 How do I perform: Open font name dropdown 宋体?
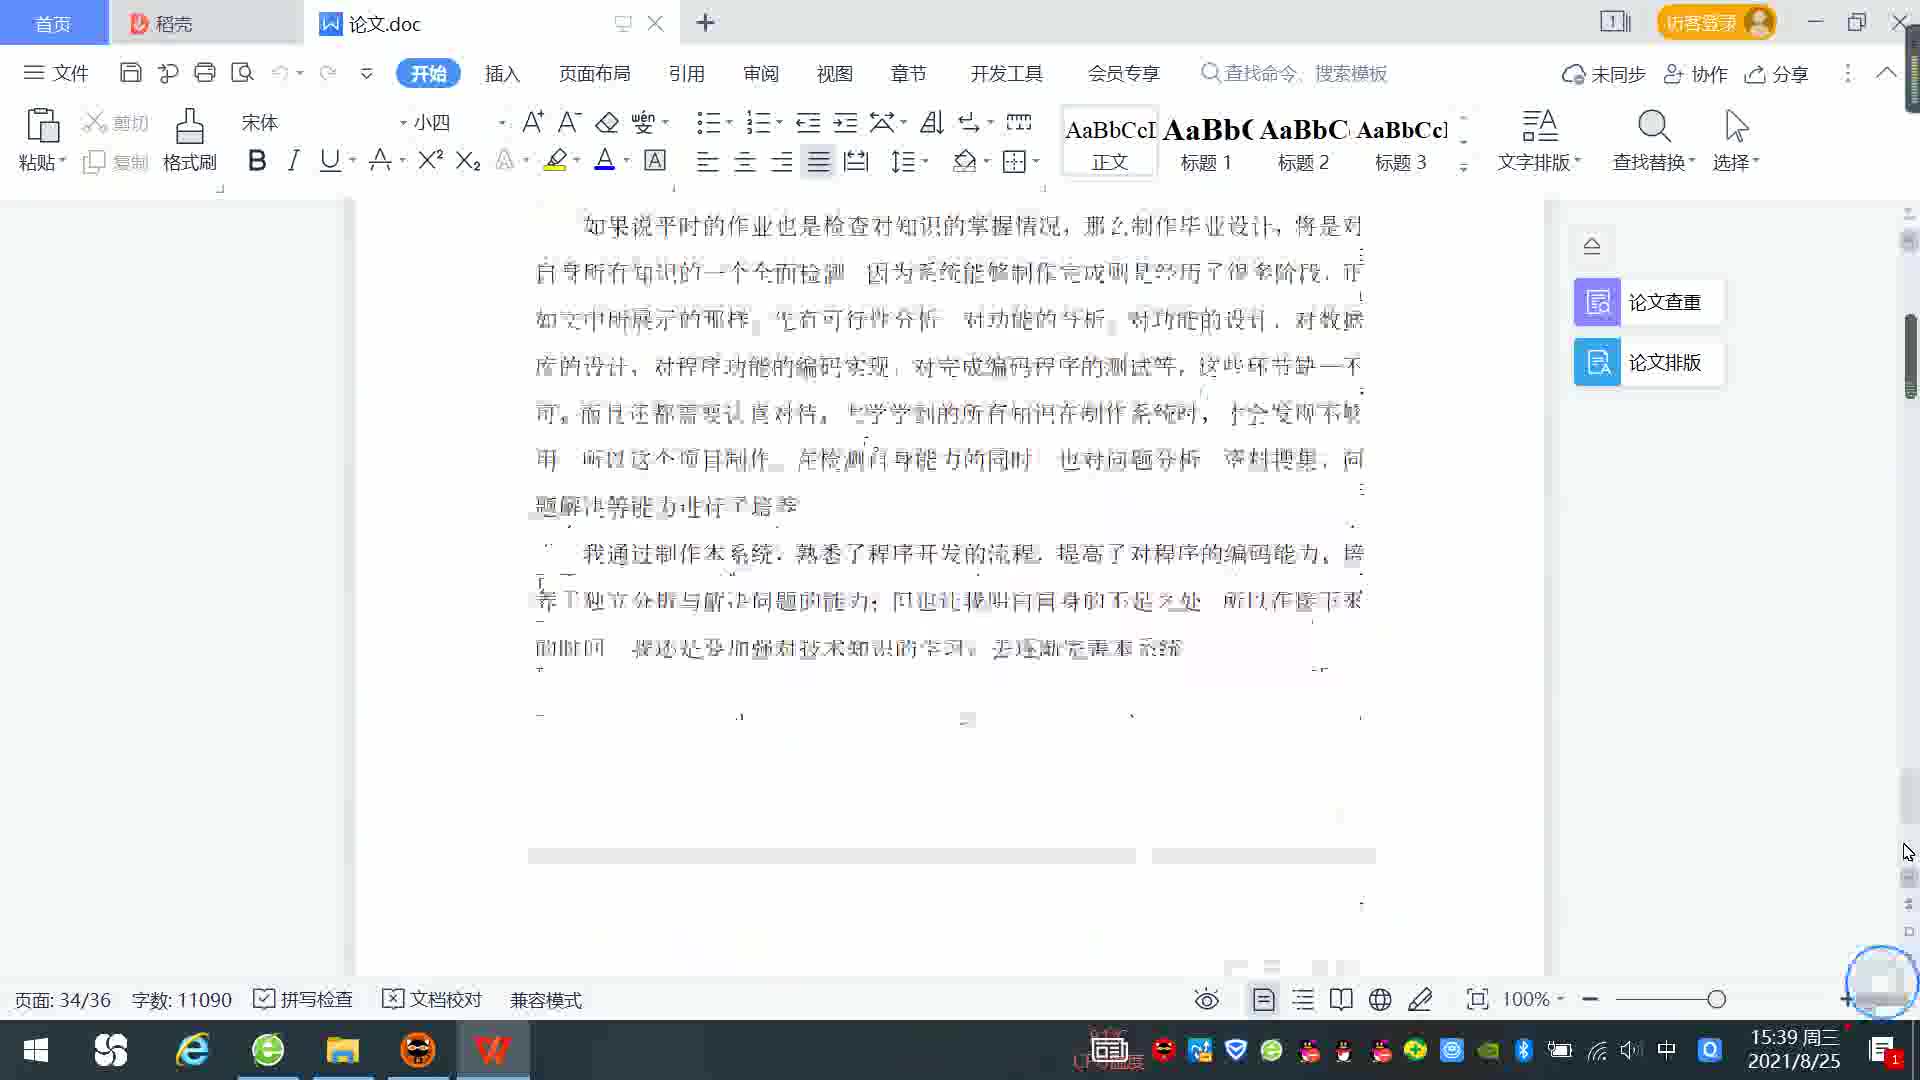point(403,123)
